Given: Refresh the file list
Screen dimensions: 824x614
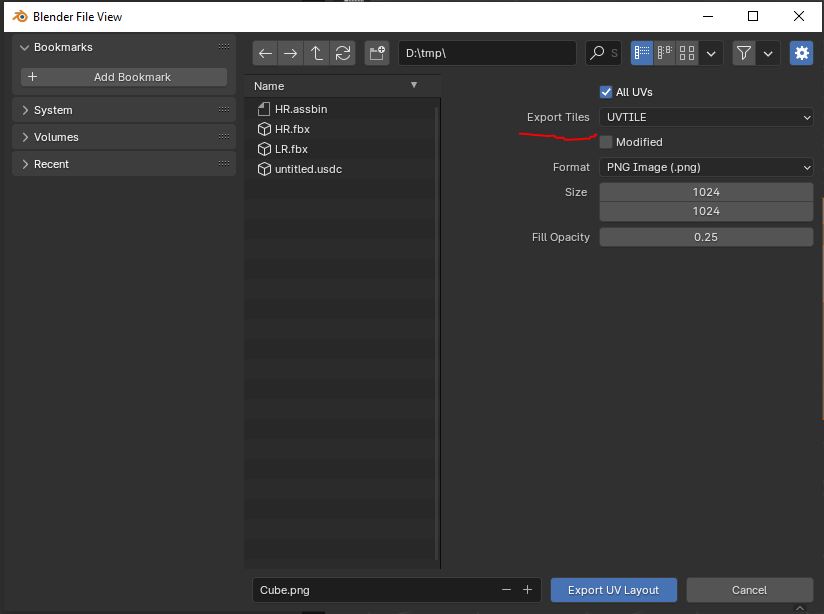Looking at the screenshot, I should click(343, 53).
